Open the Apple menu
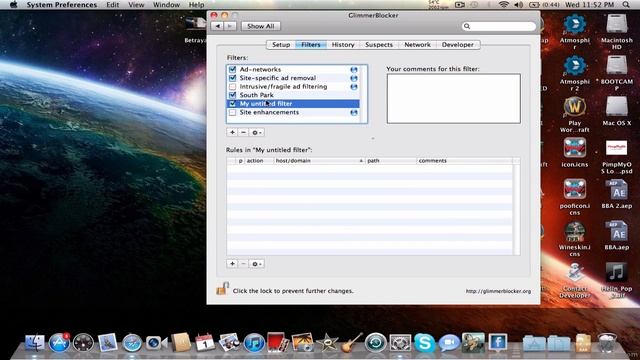 (x=13, y=5)
